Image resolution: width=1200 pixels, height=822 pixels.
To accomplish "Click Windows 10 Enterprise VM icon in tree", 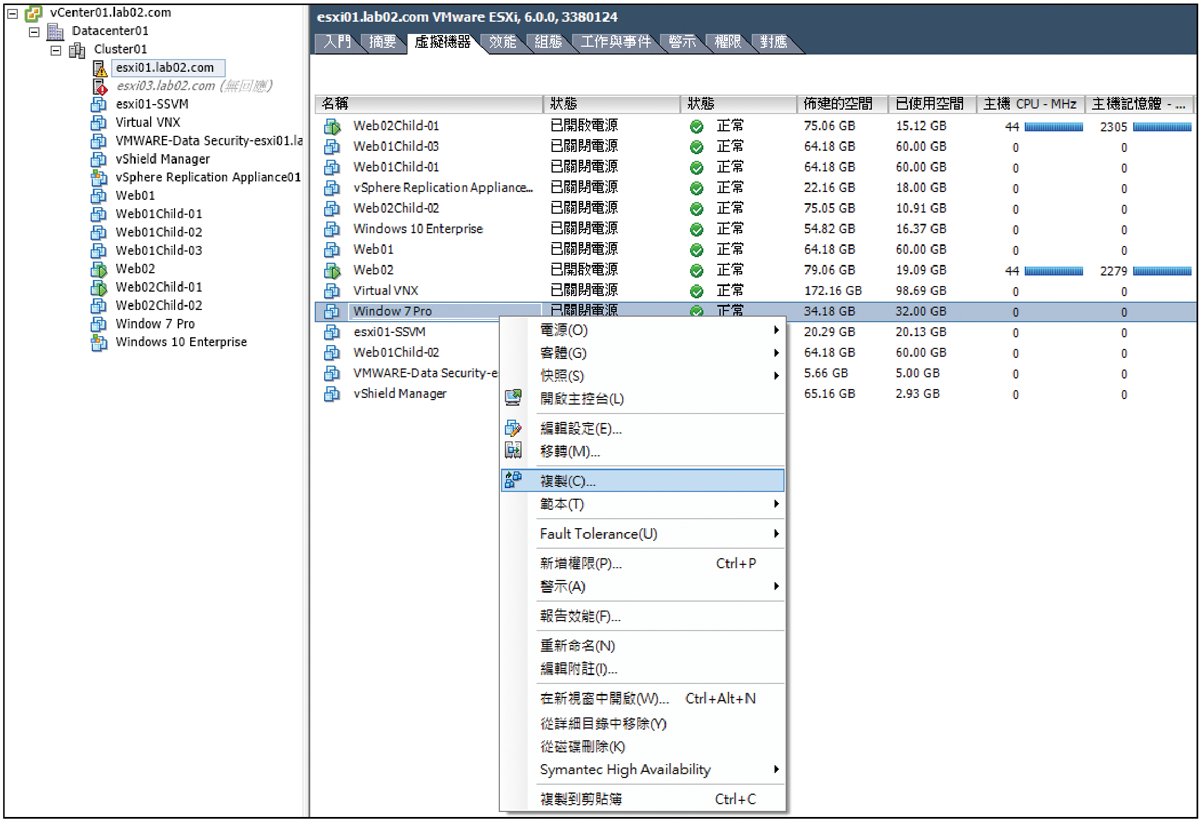I will 99,342.
